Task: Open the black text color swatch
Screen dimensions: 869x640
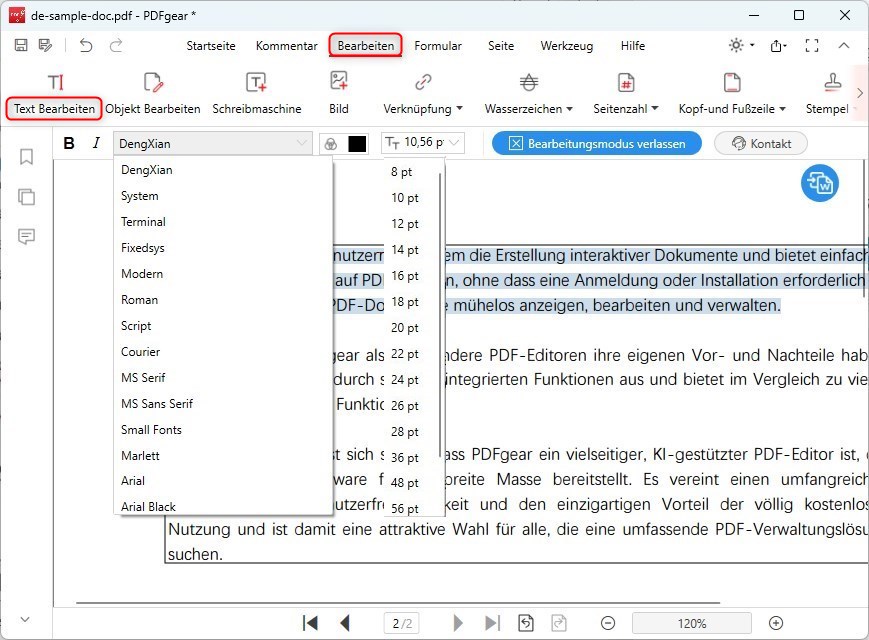Action: [357, 144]
